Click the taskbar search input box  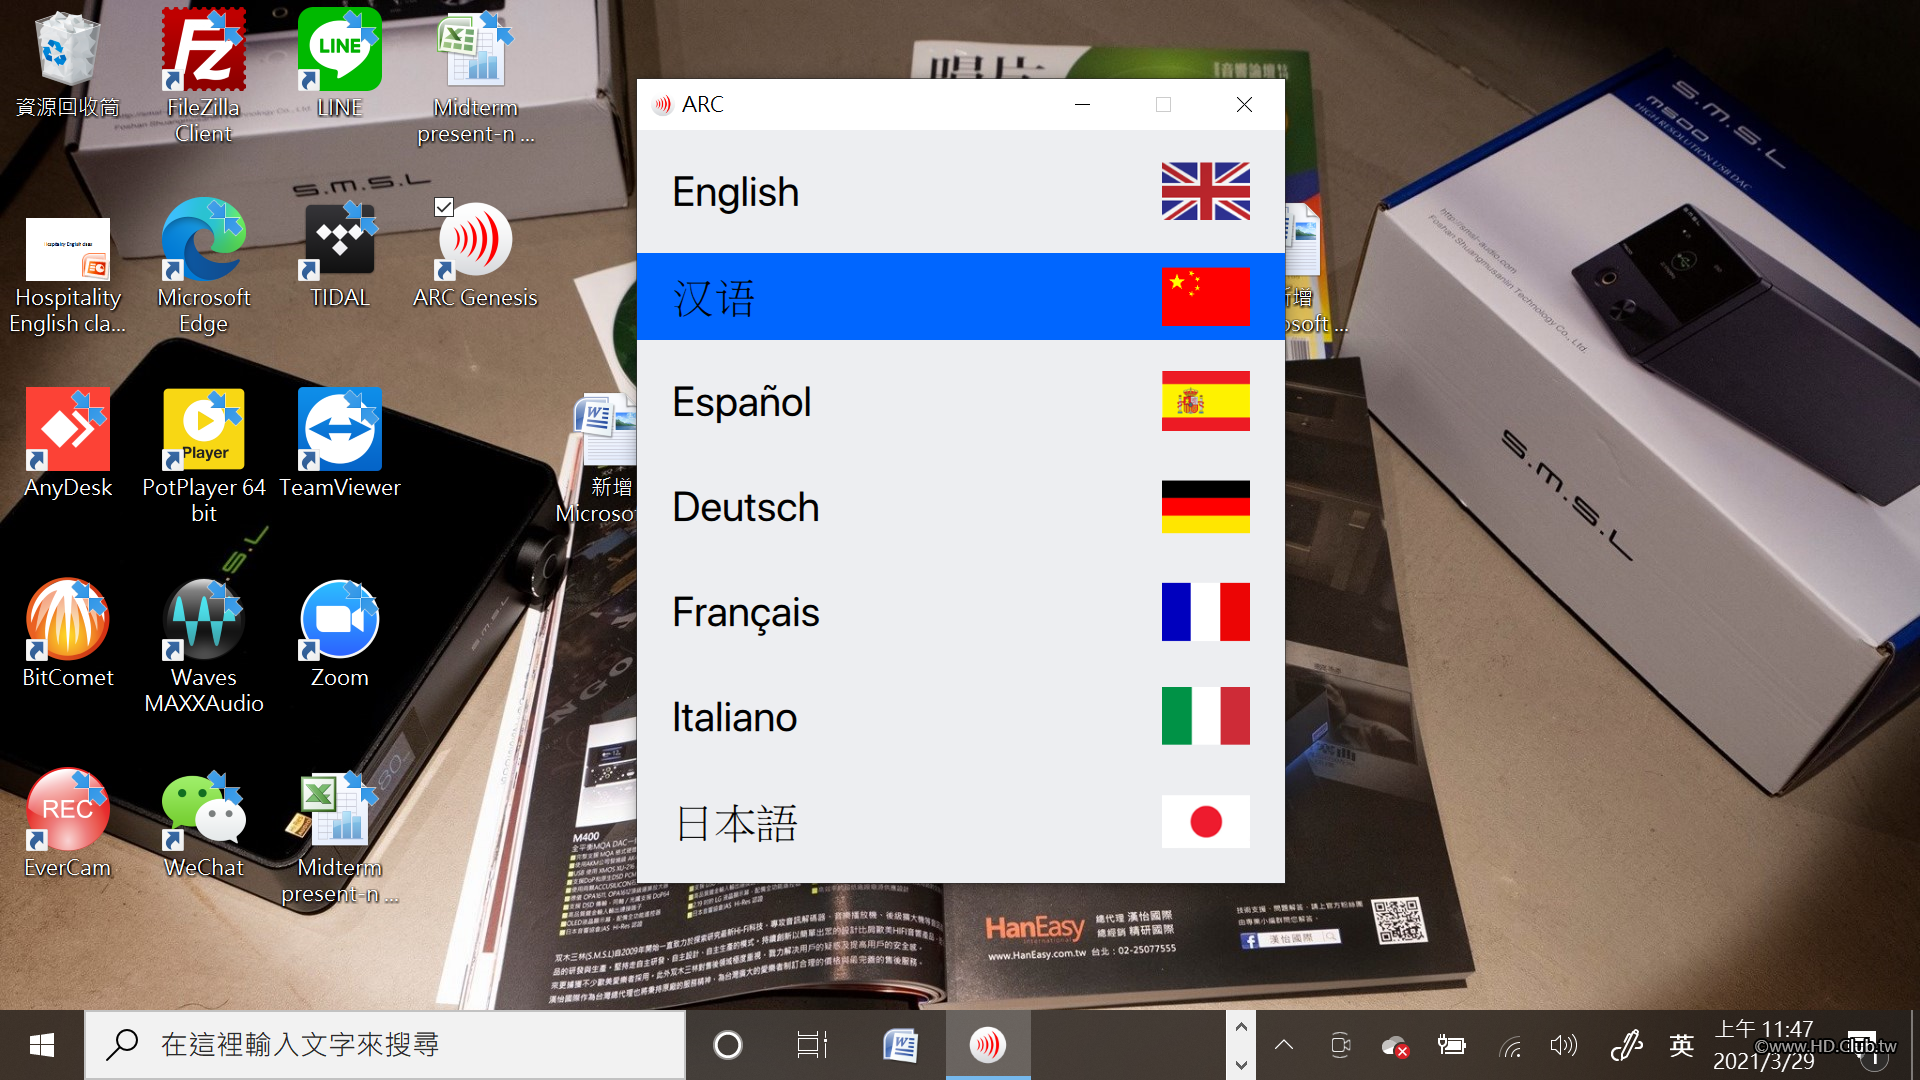[400, 1045]
